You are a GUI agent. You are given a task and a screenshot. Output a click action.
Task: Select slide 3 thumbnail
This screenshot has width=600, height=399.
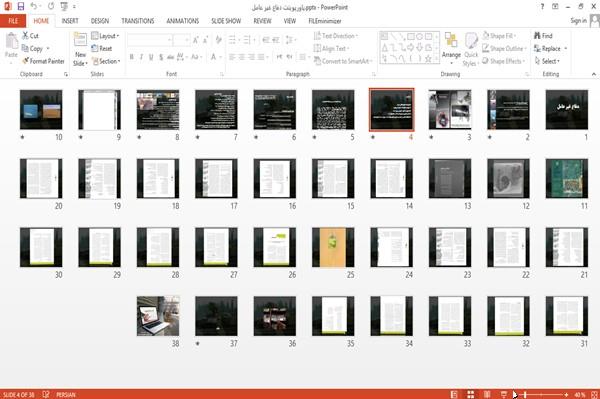click(450, 109)
